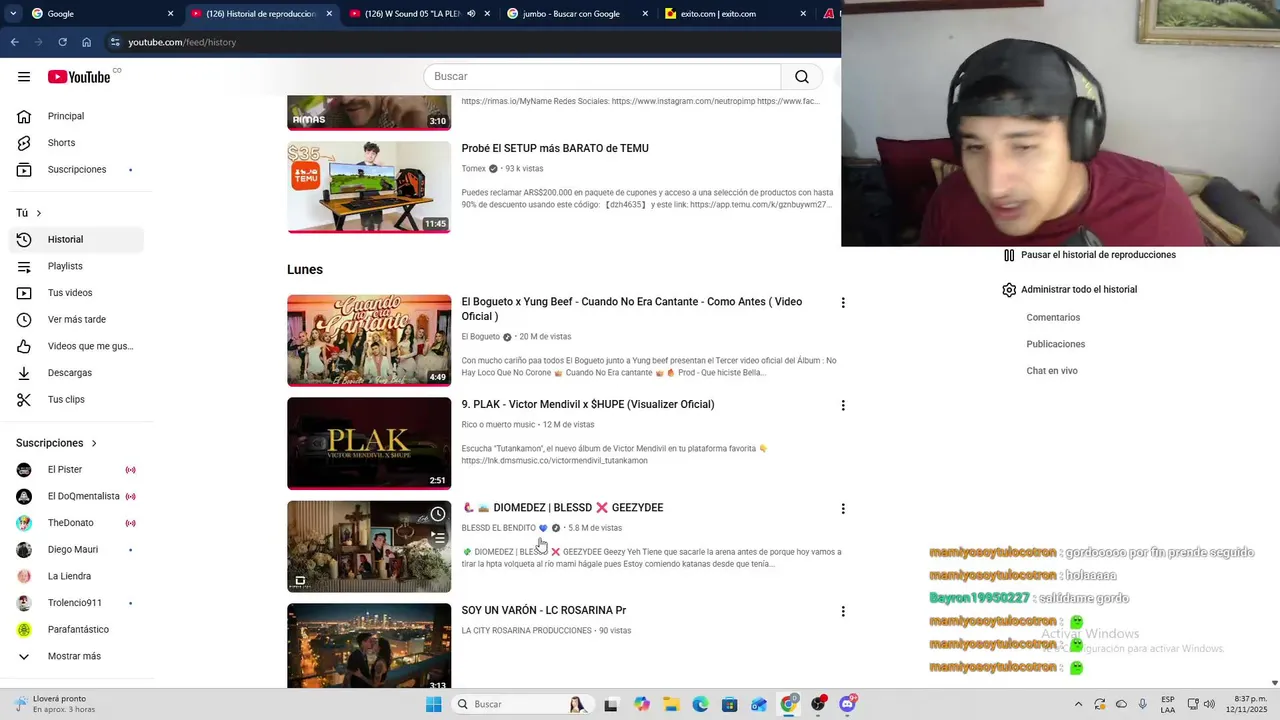
Task: Click watch later clock on DIOMEDEZ thumbnail
Action: tap(438, 514)
